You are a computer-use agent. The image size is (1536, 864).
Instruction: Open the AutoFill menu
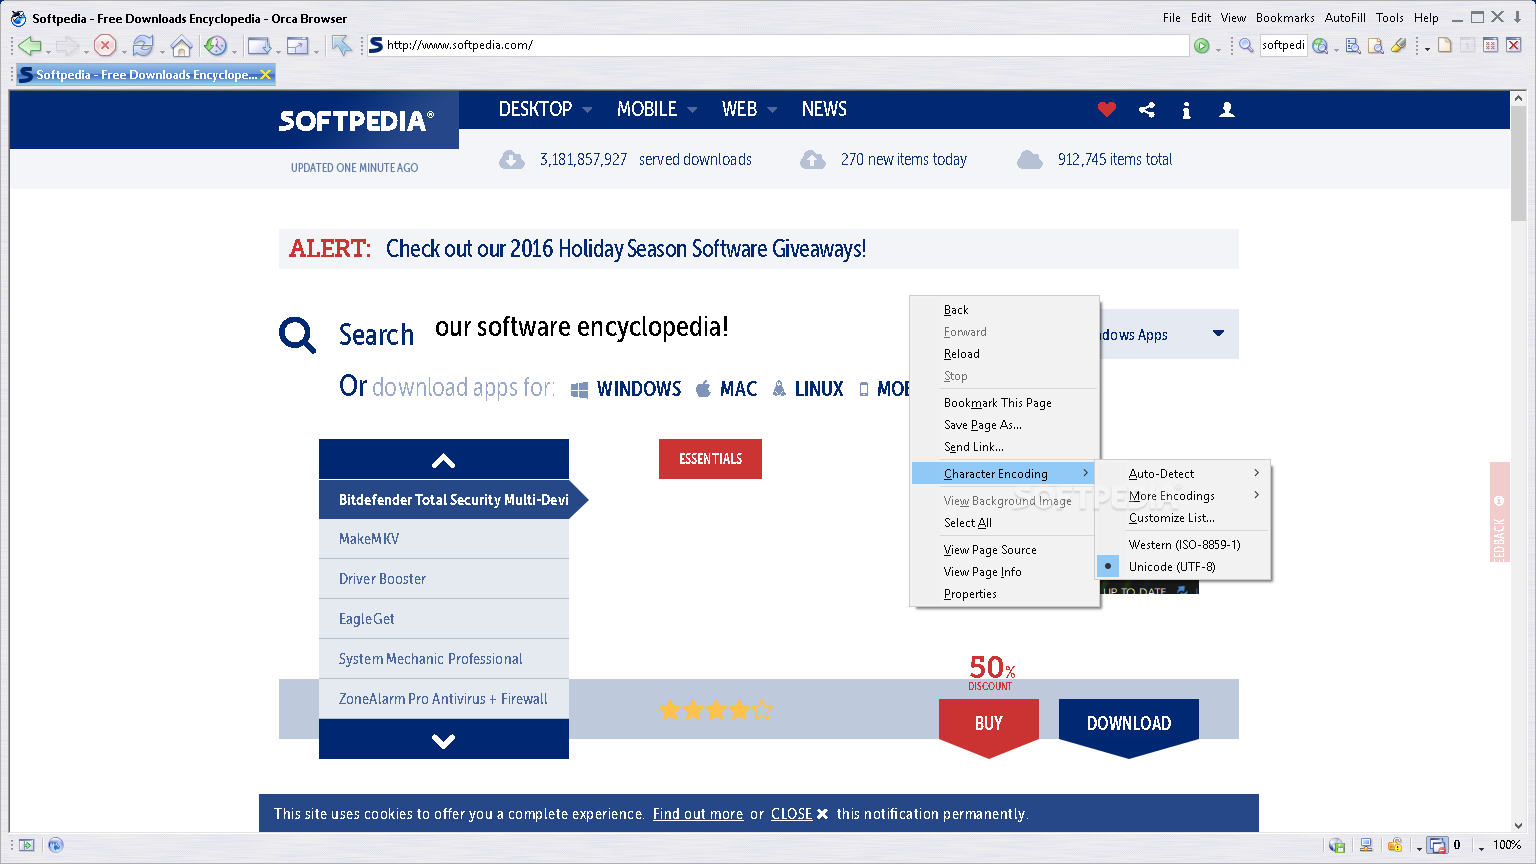[x=1345, y=18]
